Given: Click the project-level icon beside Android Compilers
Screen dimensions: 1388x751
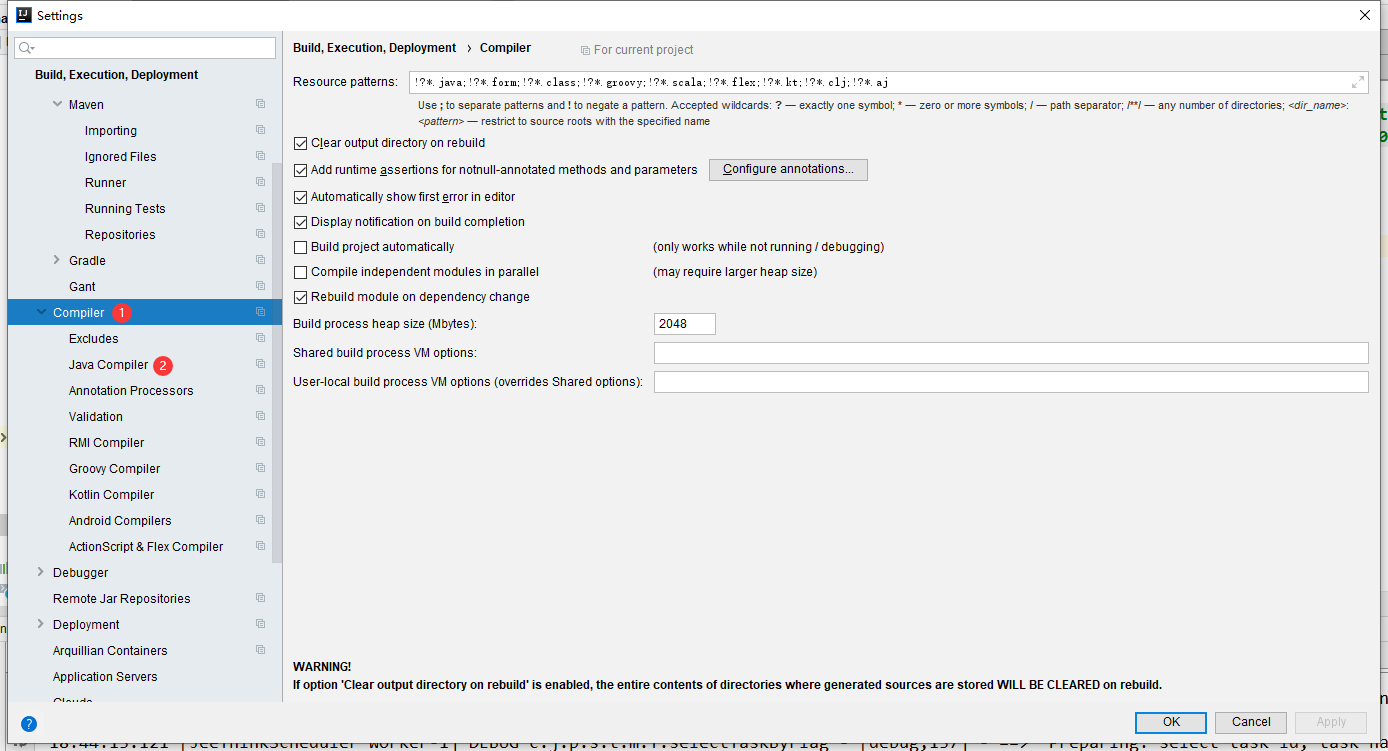Looking at the screenshot, I should pyautogui.click(x=260, y=520).
